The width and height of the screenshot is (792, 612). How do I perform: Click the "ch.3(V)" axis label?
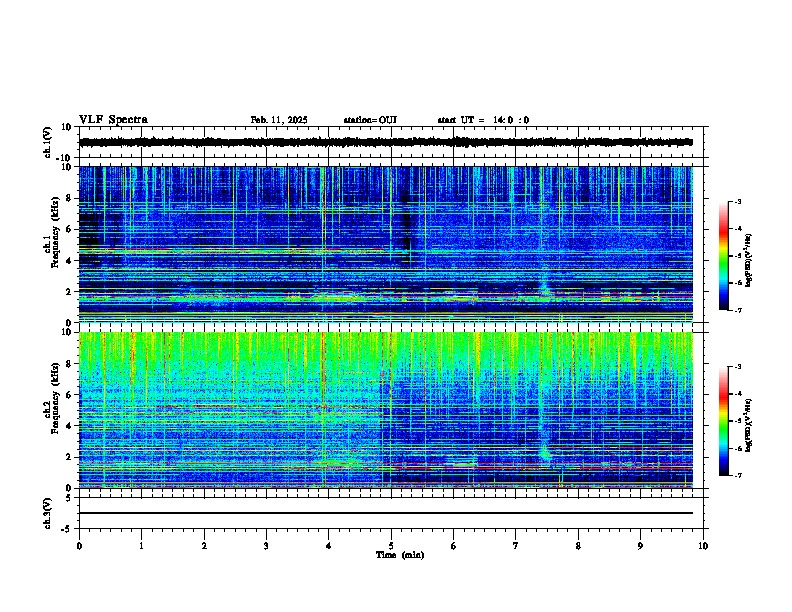[x=48, y=513]
